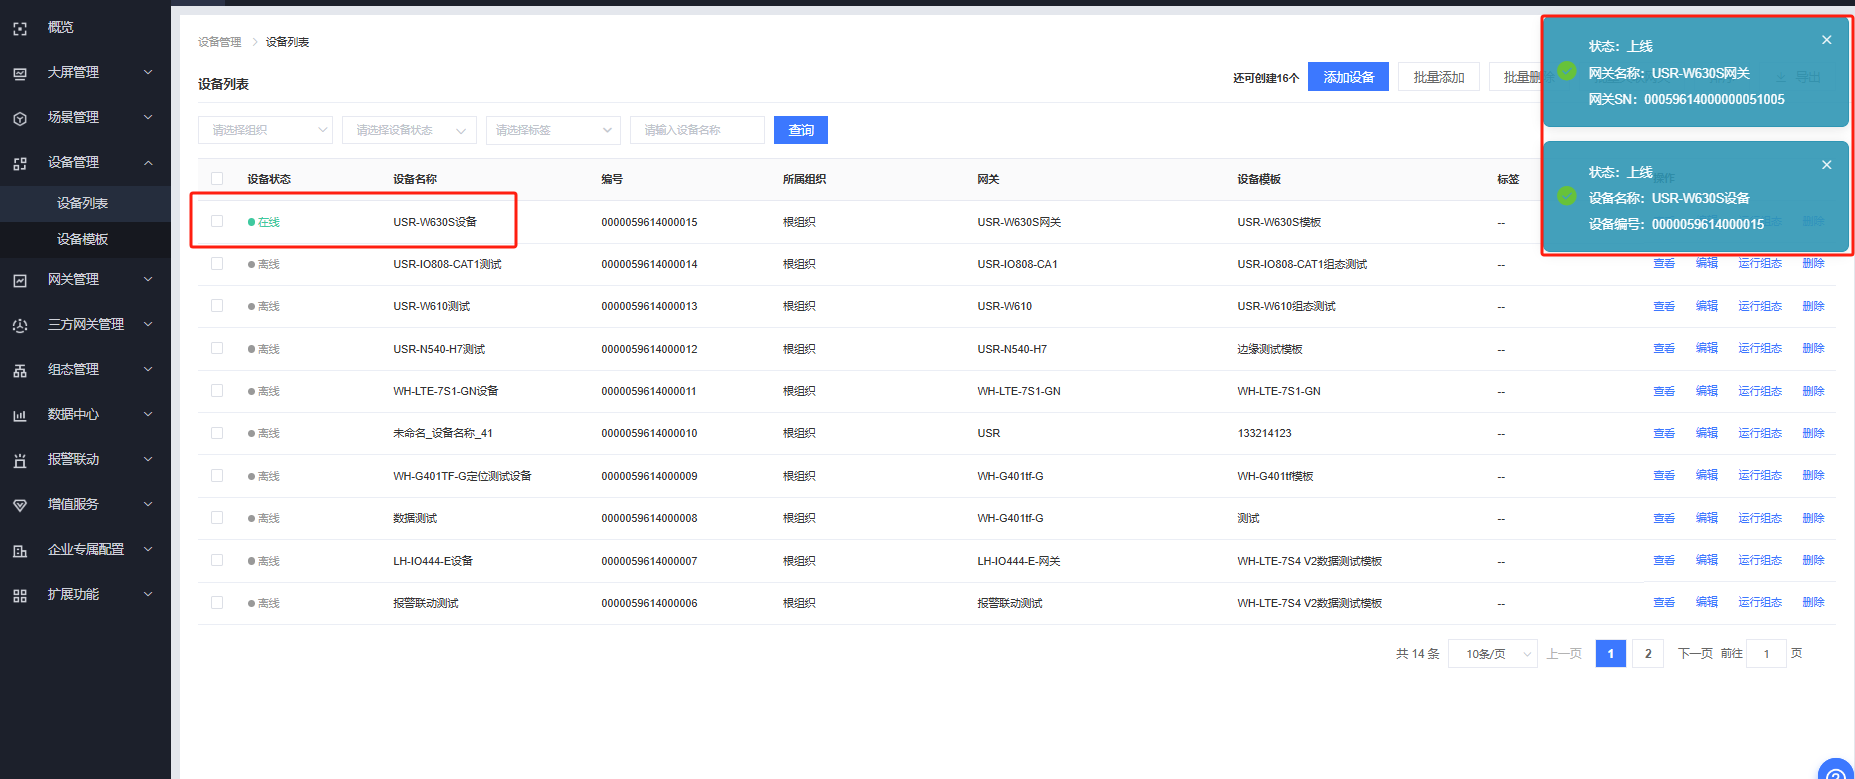
Task: Close the 网关名称 USR-W630S网关 notification
Action: click(x=1826, y=40)
